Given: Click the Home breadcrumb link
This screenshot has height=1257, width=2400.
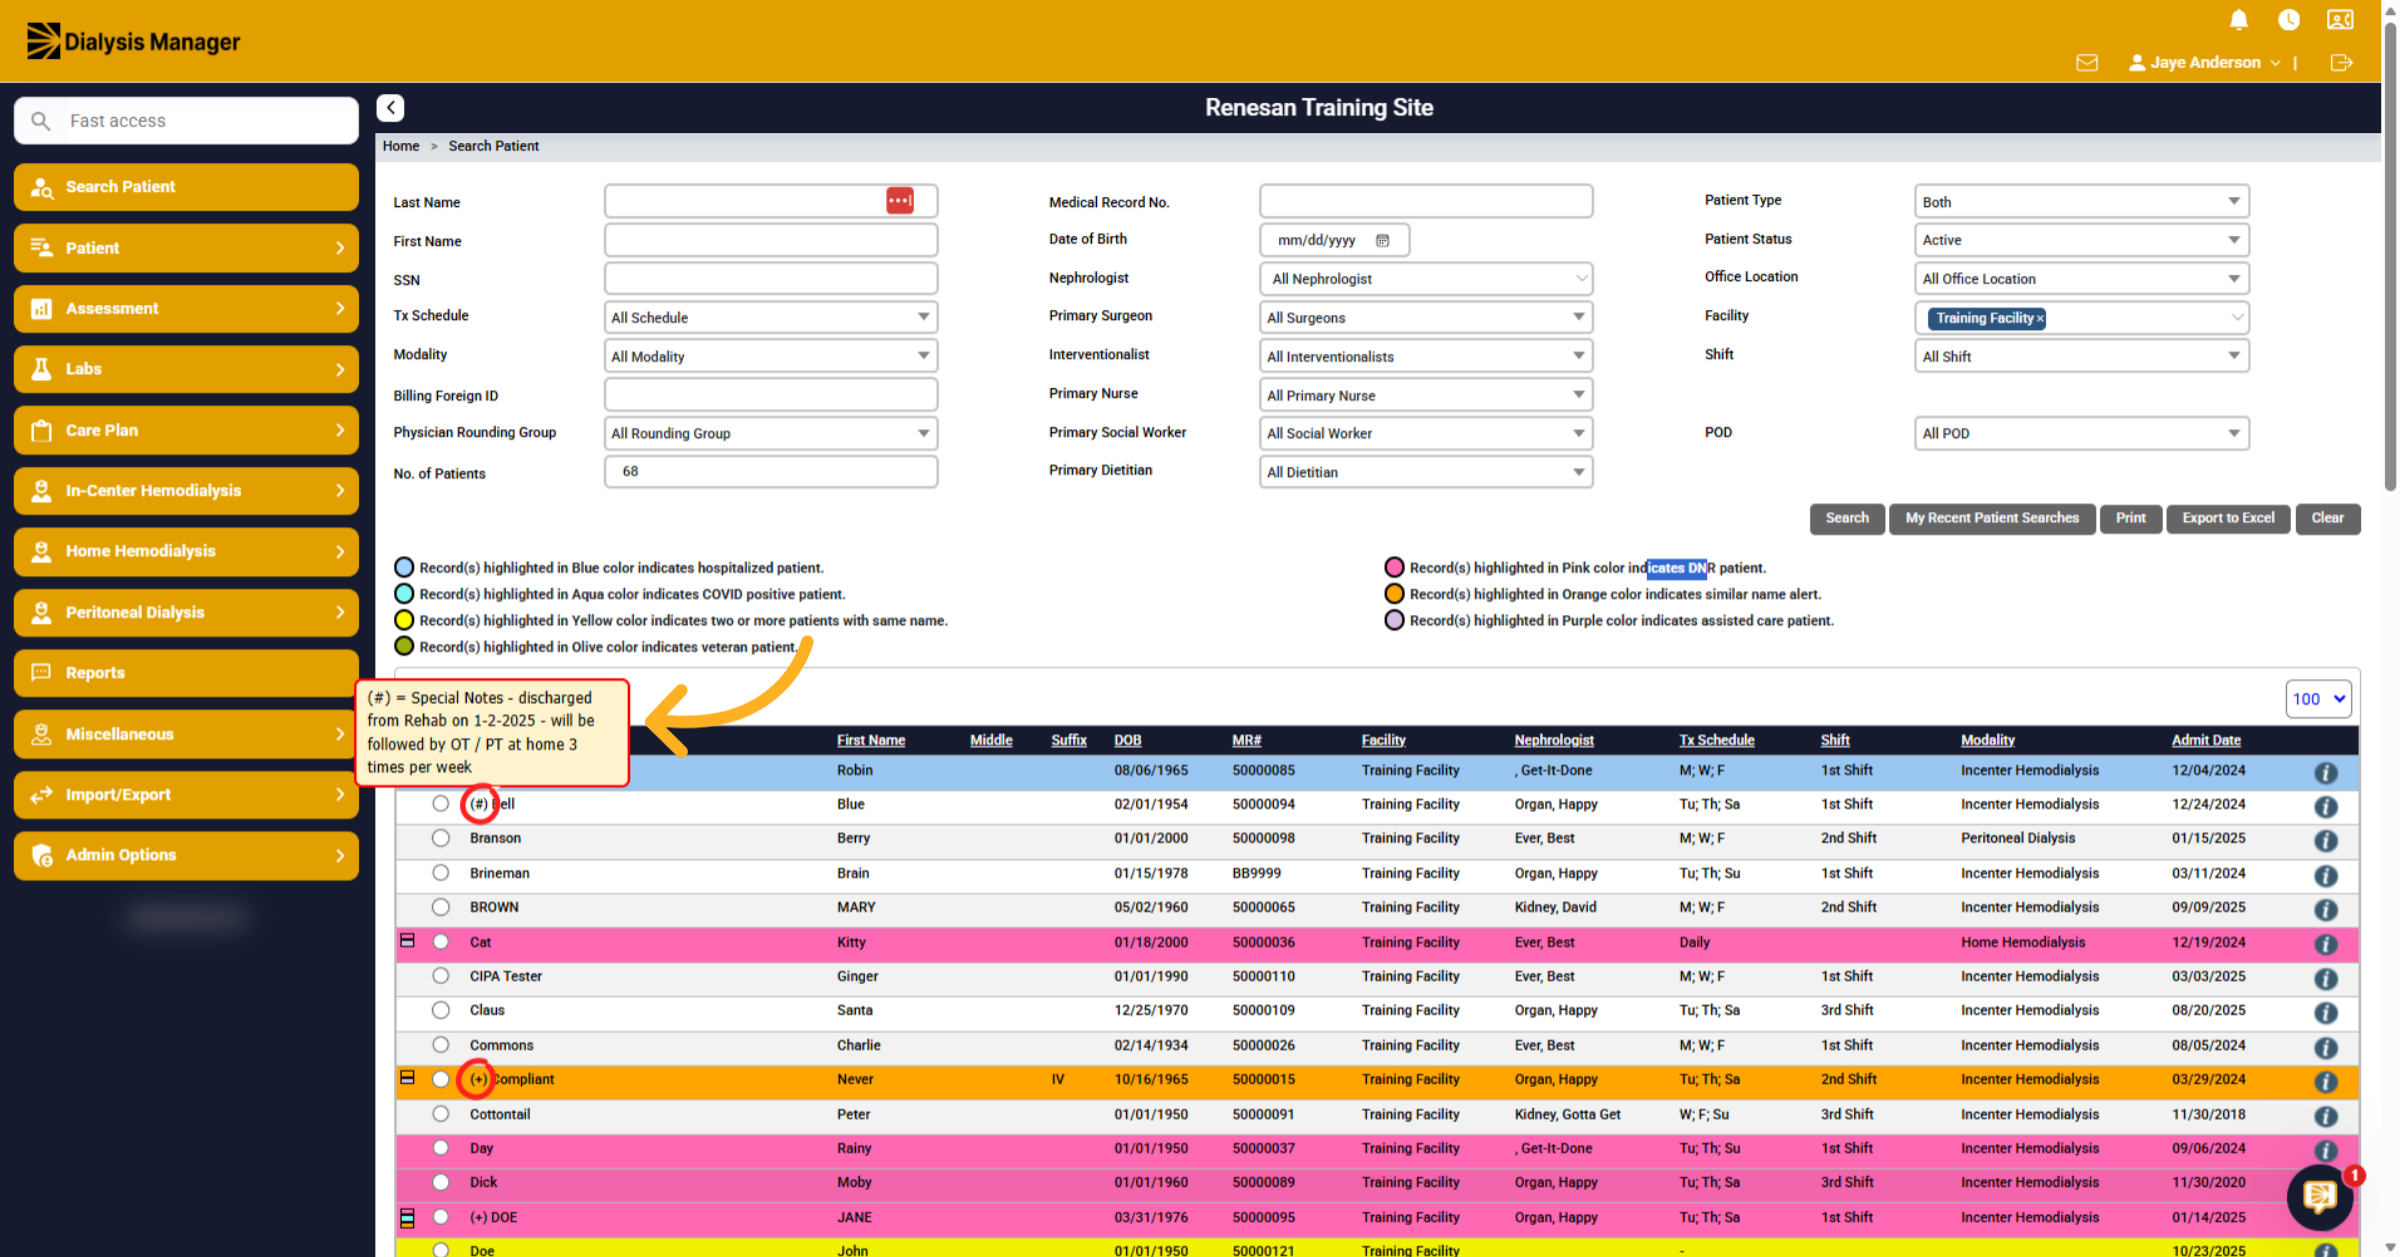Looking at the screenshot, I should (x=400, y=146).
